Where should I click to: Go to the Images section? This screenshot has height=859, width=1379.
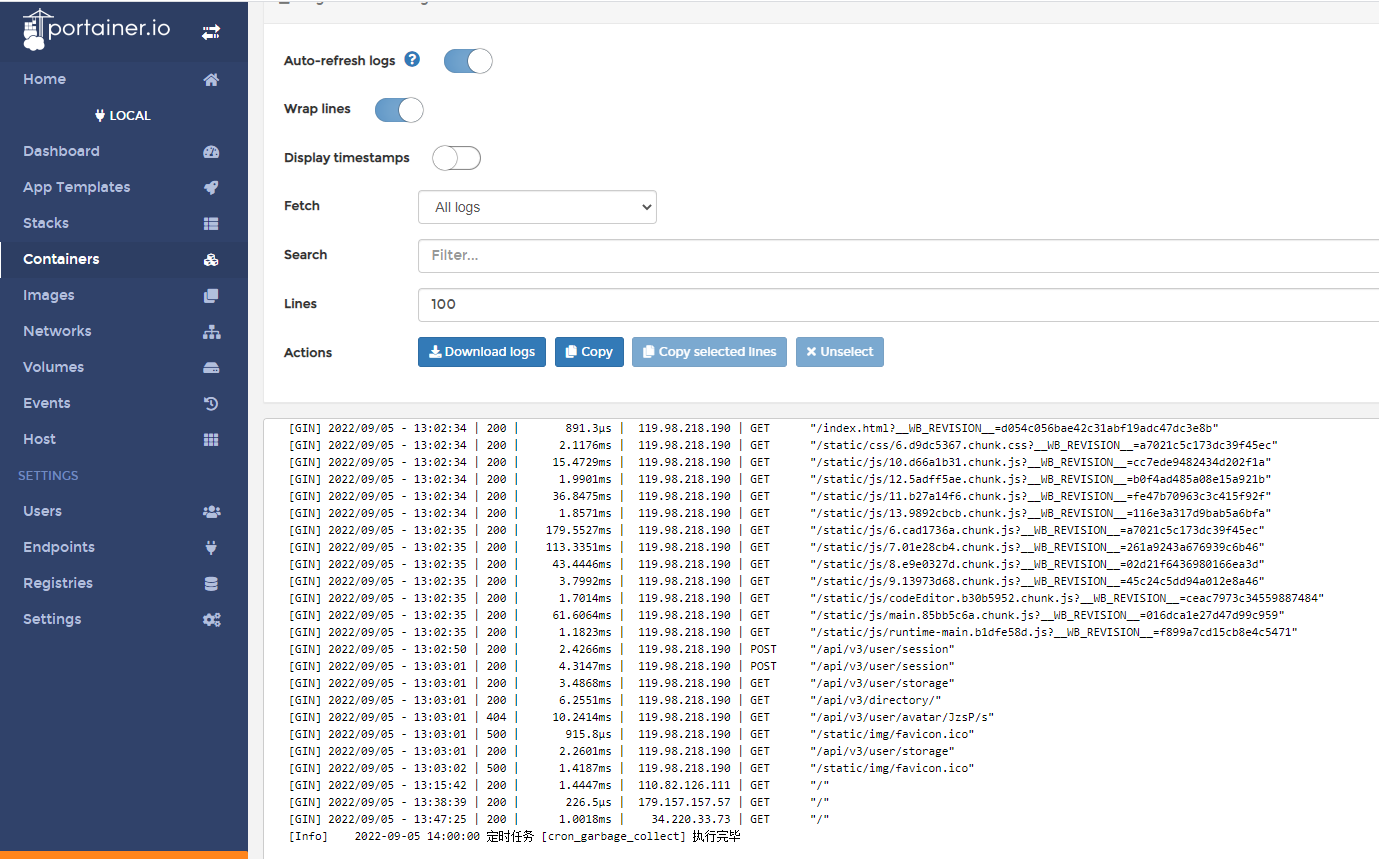(x=49, y=295)
